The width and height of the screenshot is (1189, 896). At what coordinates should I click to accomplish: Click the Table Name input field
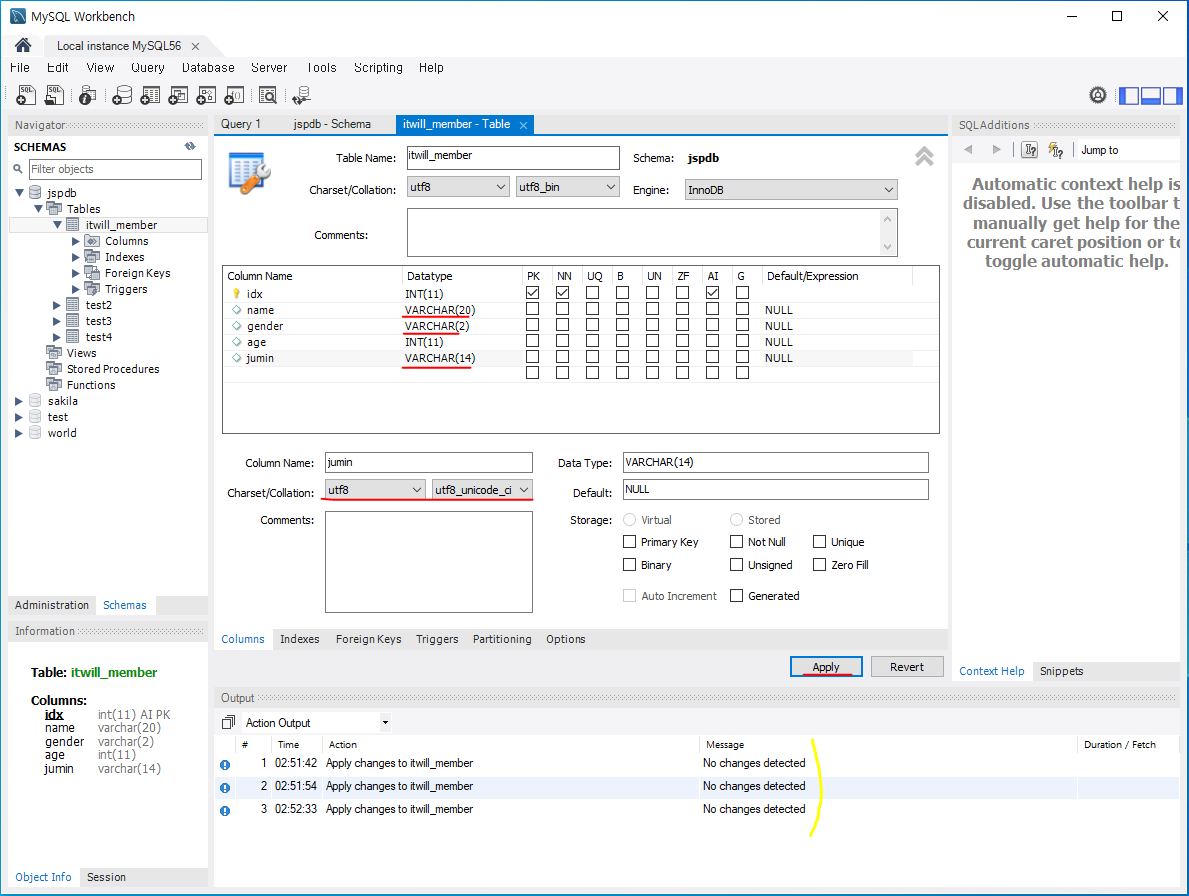[x=513, y=158]
